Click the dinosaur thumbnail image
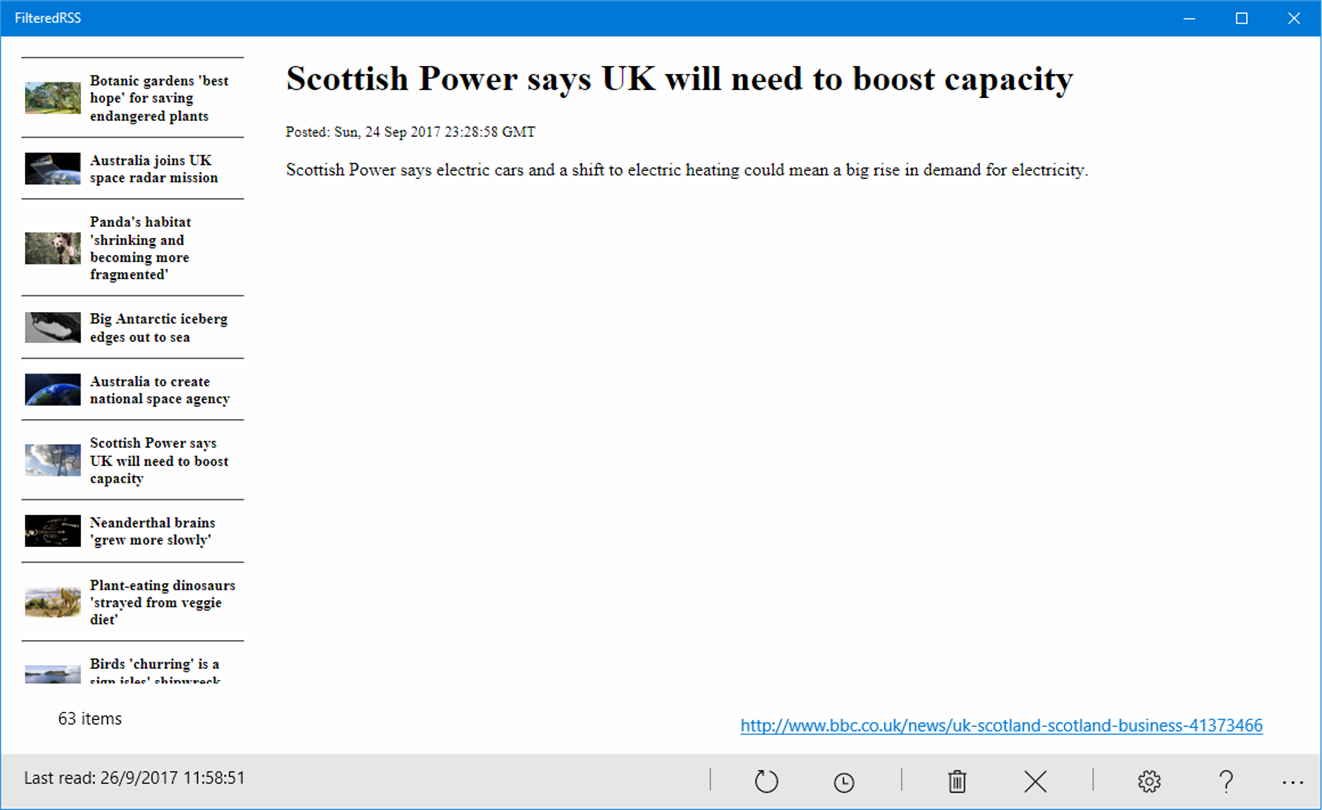This screenshot has height=810, width=1322. pyautogui.click(x=53, y=602)
